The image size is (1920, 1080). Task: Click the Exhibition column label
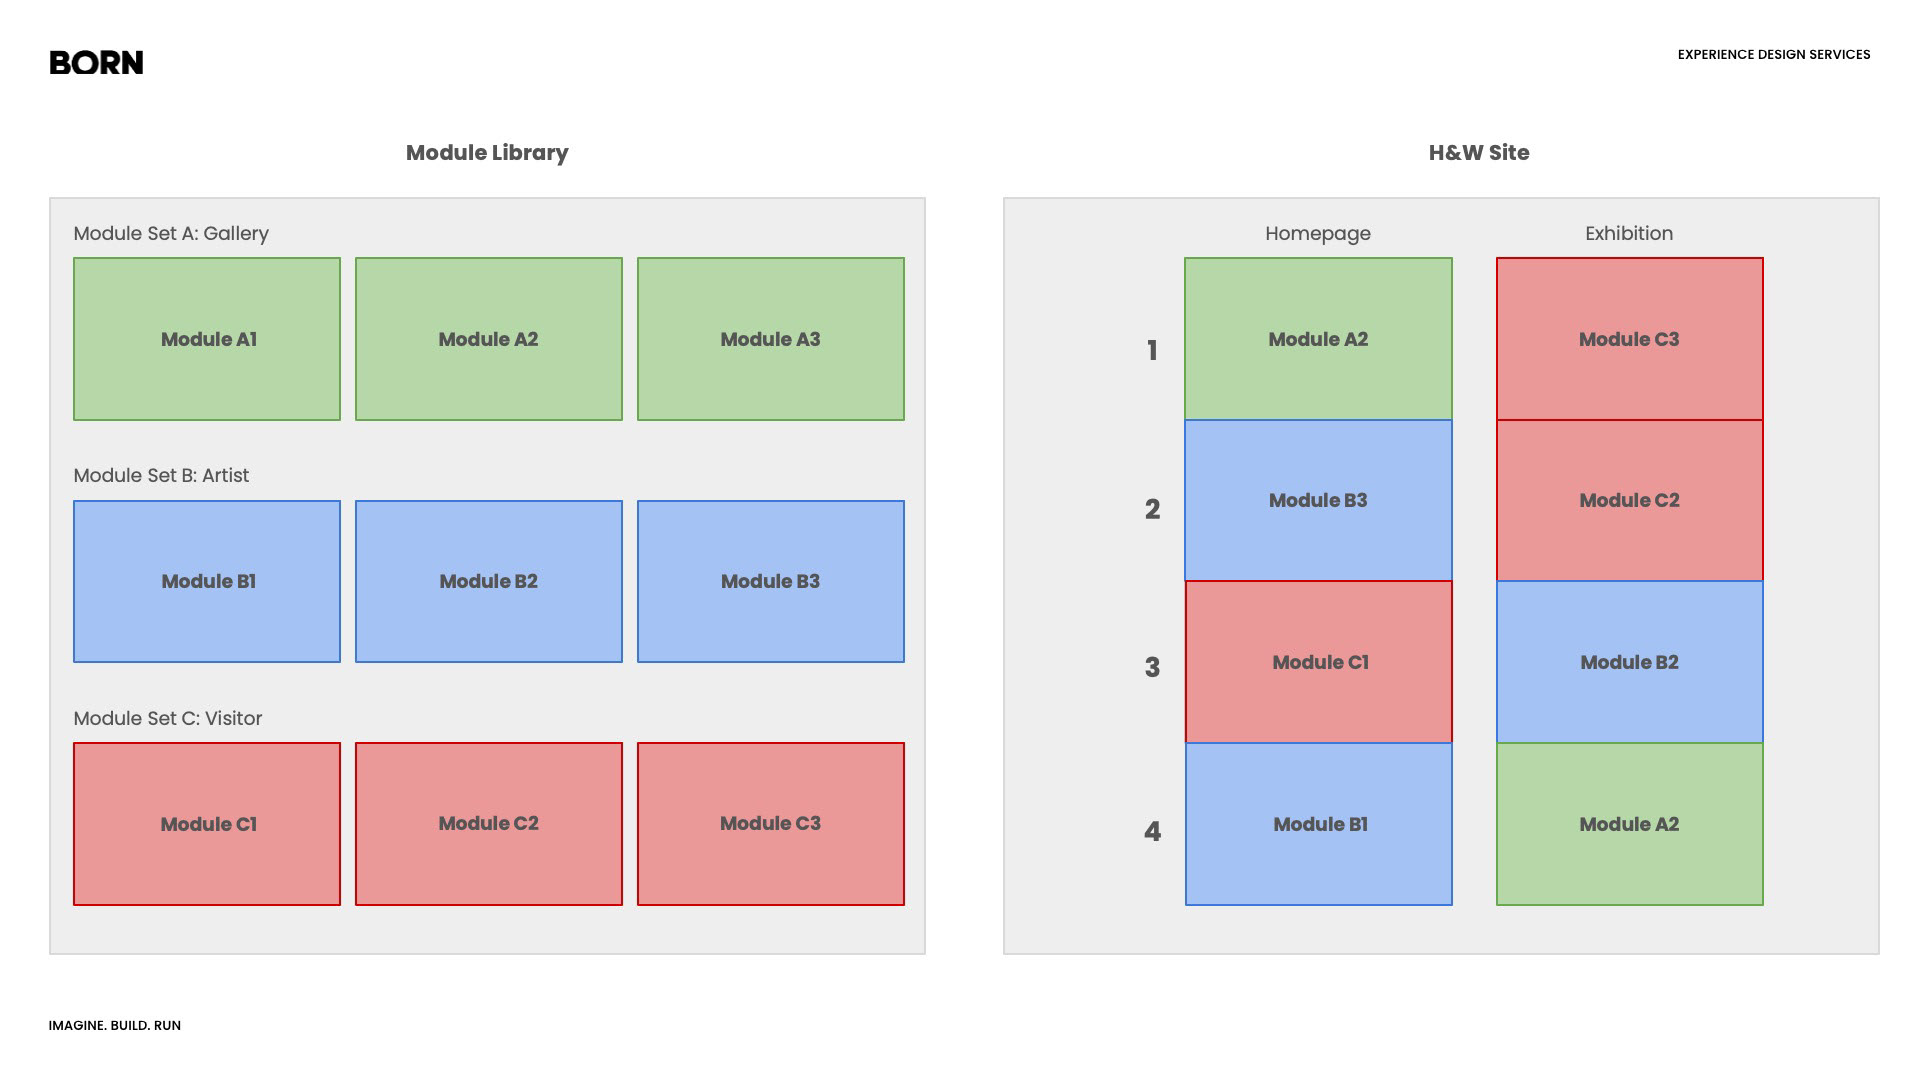pyautogui.click(x=1628, y=233)
